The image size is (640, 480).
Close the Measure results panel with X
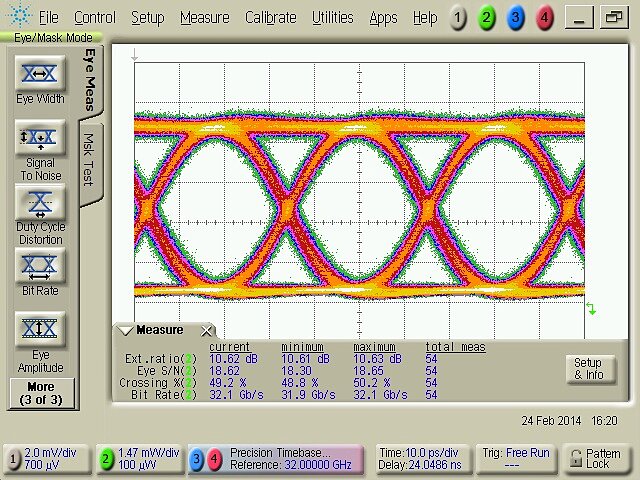pos(207,331)
